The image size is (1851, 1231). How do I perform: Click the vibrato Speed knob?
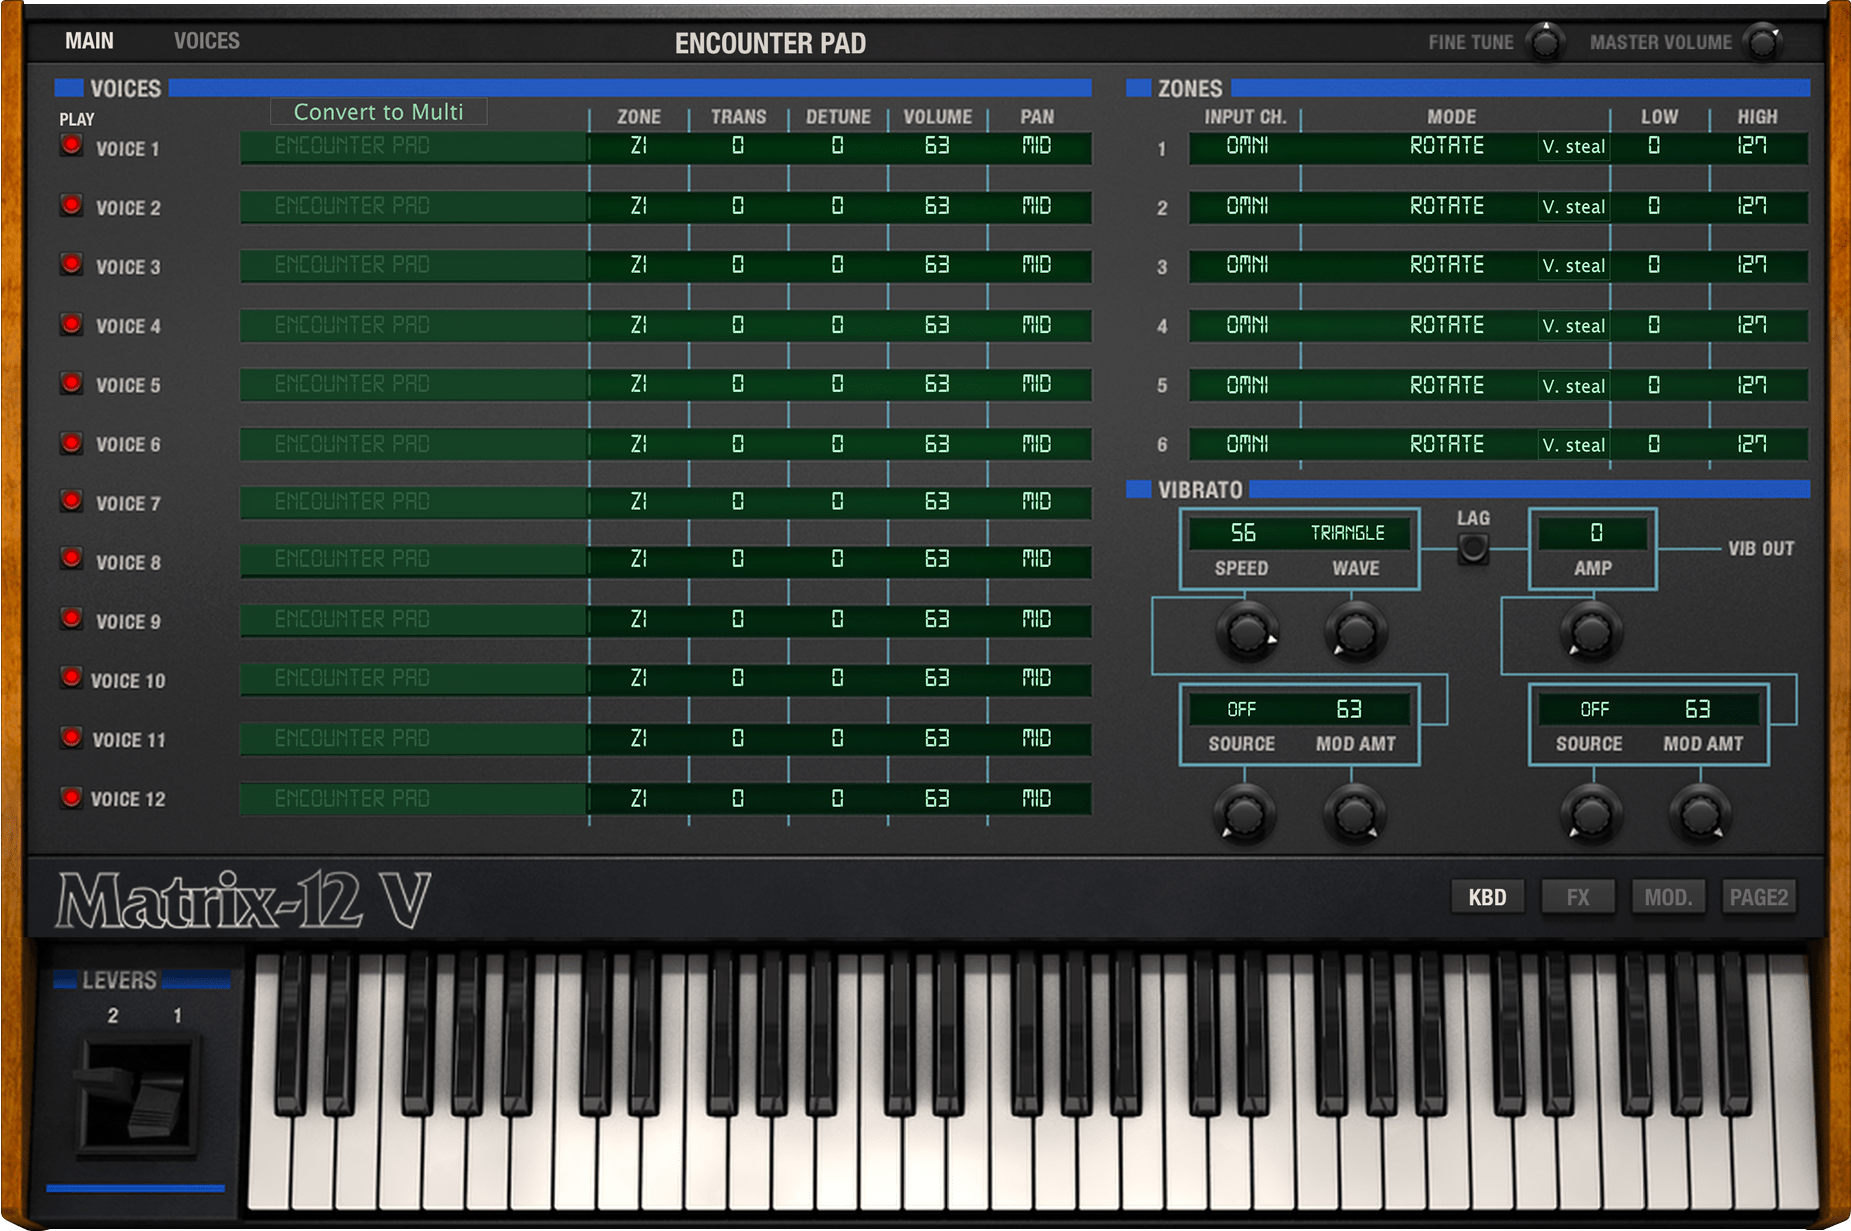click(1246, 632)
